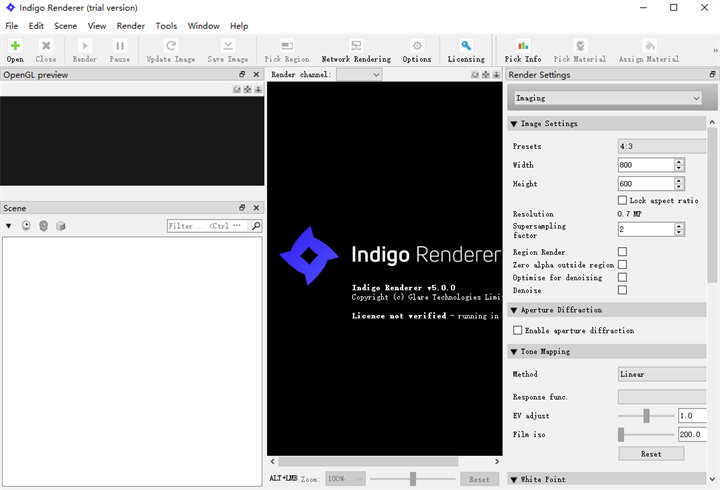Open the Scene menu

tap(65, 26)
